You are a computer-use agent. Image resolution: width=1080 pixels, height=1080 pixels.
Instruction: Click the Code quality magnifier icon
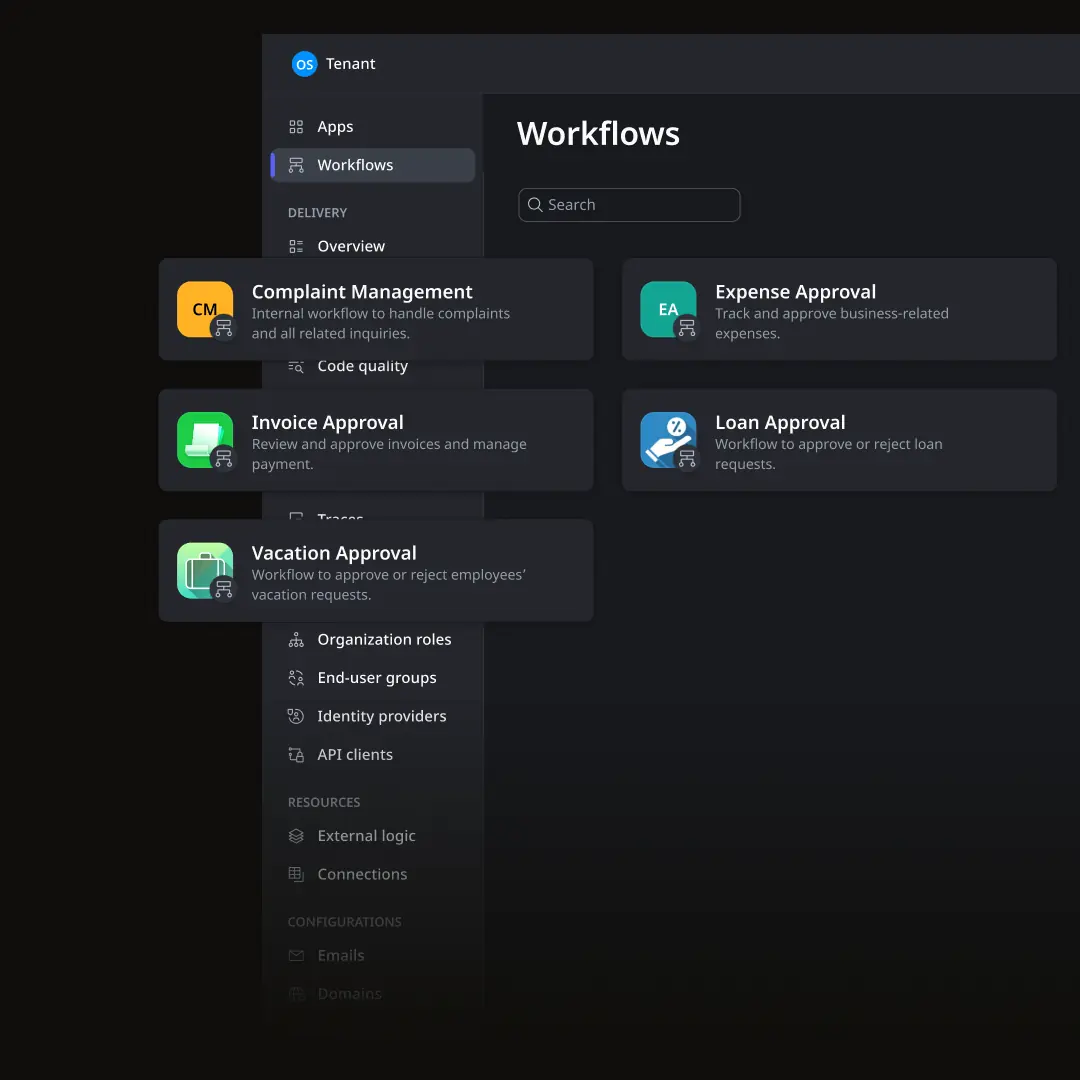[x=295, y=366]
